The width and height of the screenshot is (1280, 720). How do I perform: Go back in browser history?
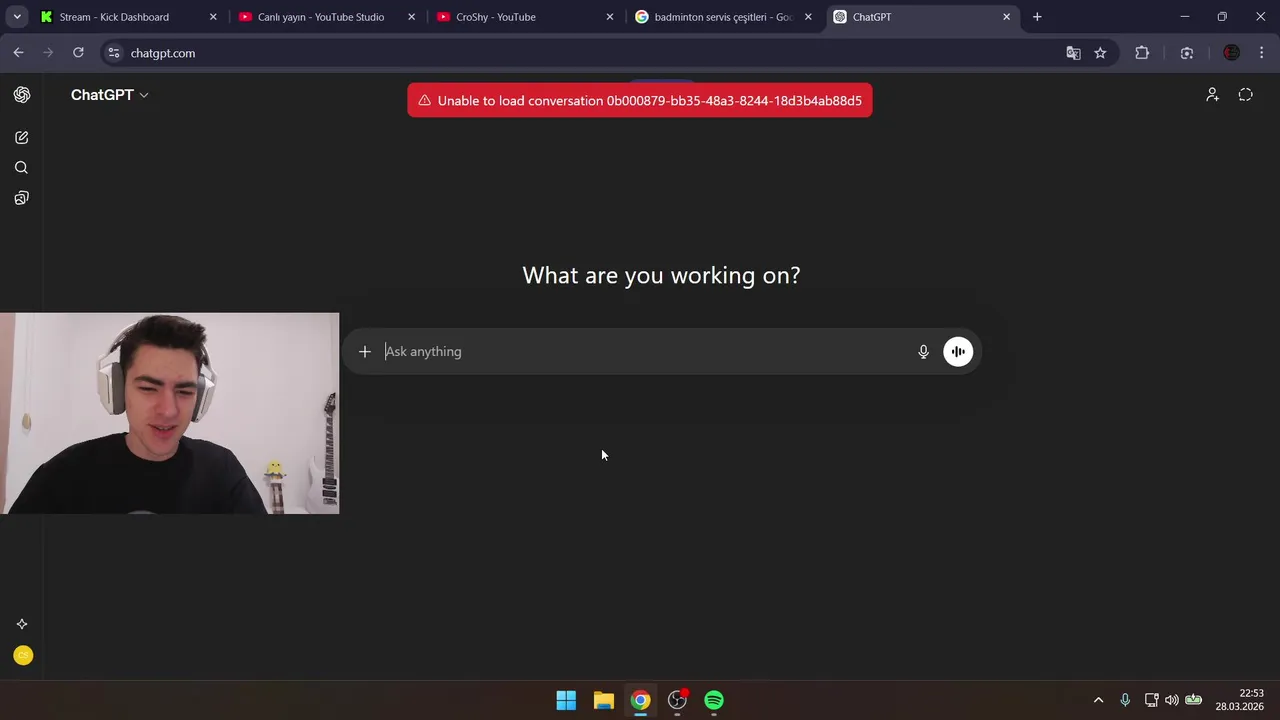coord(19,53)
